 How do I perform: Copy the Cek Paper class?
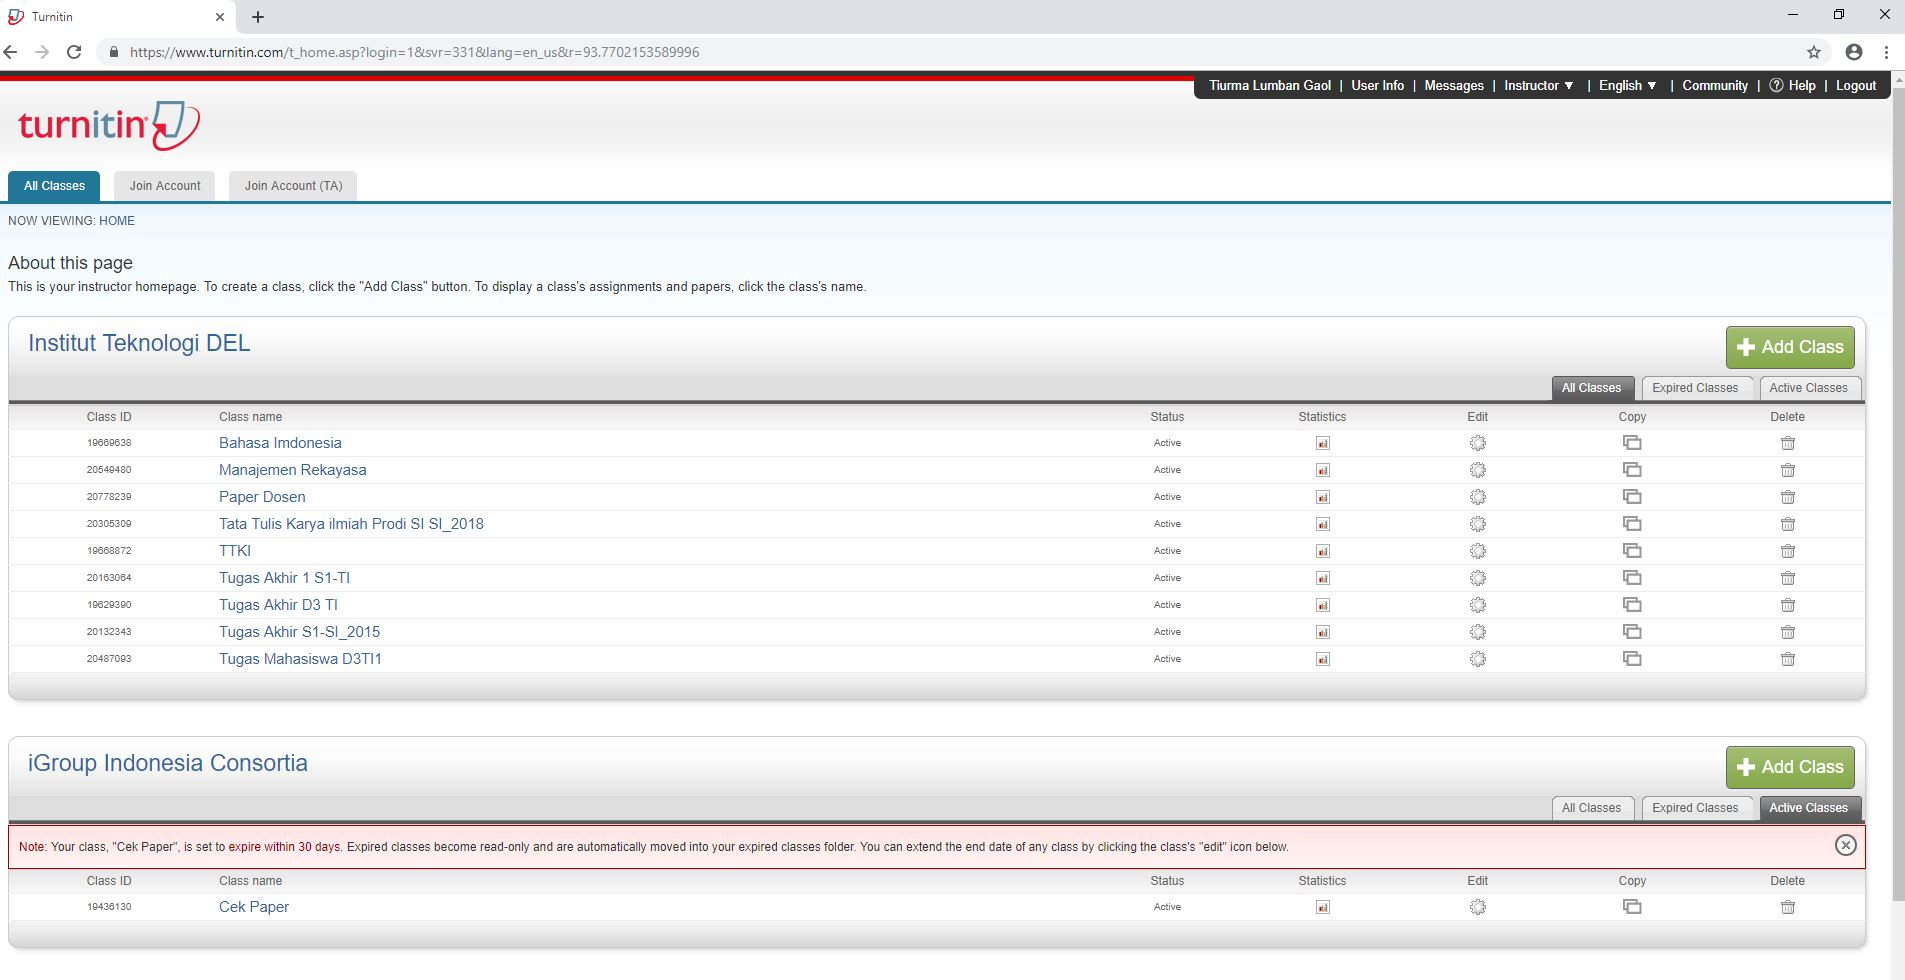[1632, 907]
